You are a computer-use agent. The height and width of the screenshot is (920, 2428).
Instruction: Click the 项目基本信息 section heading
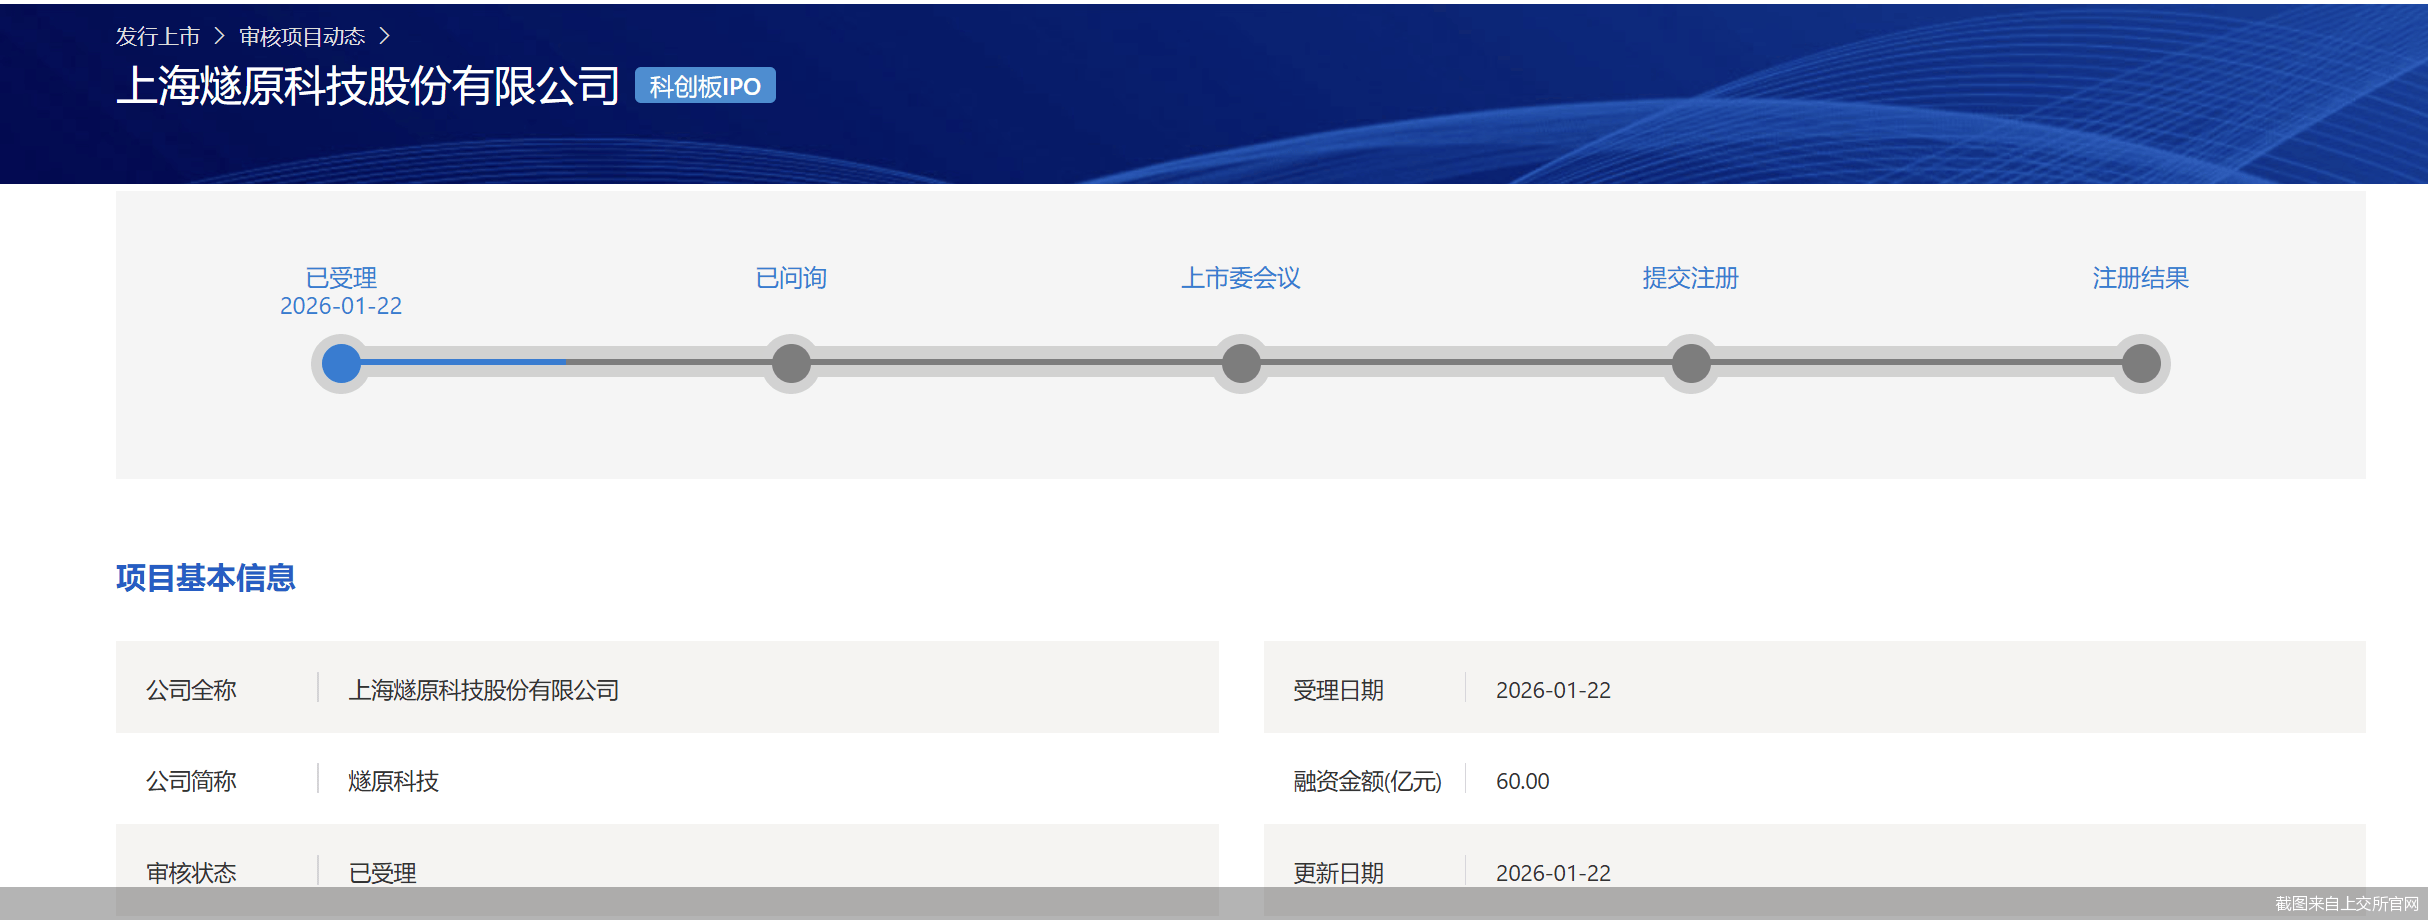coord(206,578)
